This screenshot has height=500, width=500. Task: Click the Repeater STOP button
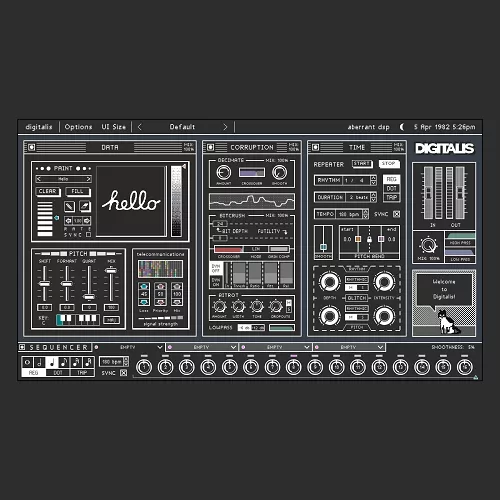coord(389,164)
